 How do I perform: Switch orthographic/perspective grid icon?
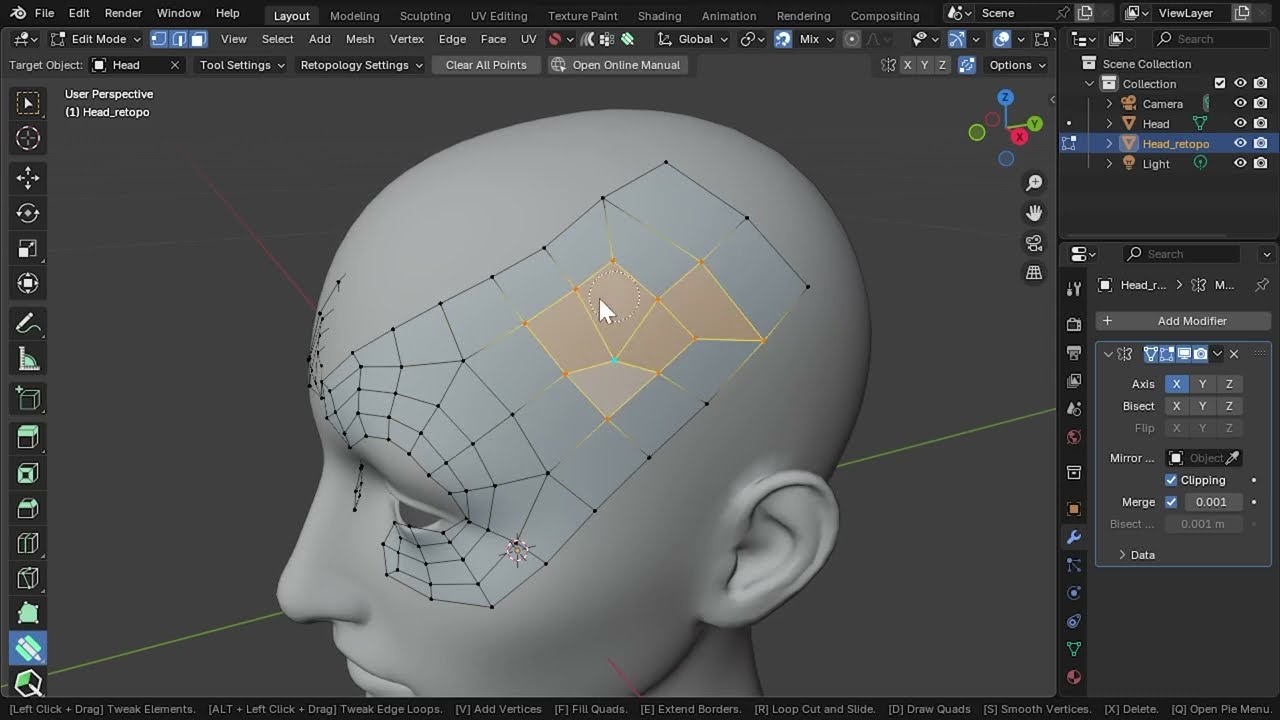coord(1034,273)
